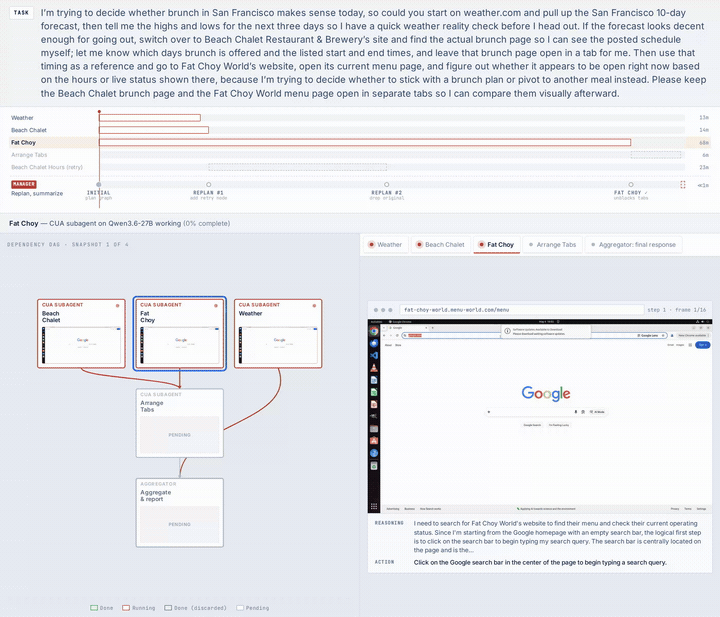Click the dashed red marker at manager row end

coord(683,185)
